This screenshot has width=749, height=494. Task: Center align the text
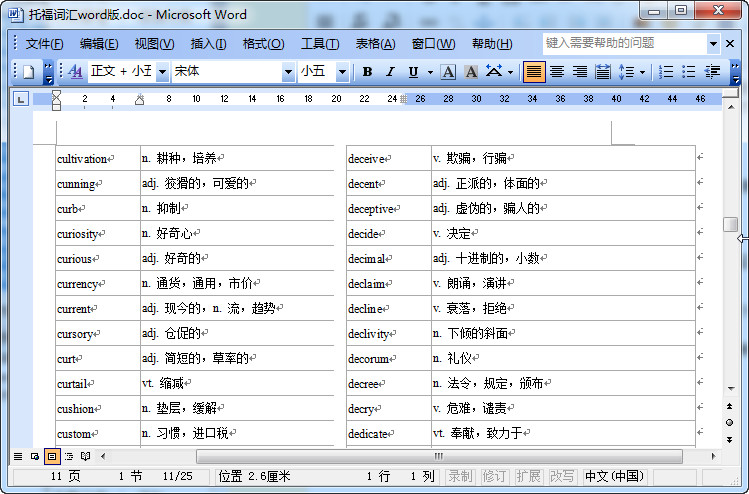click(x=556, y=72)
